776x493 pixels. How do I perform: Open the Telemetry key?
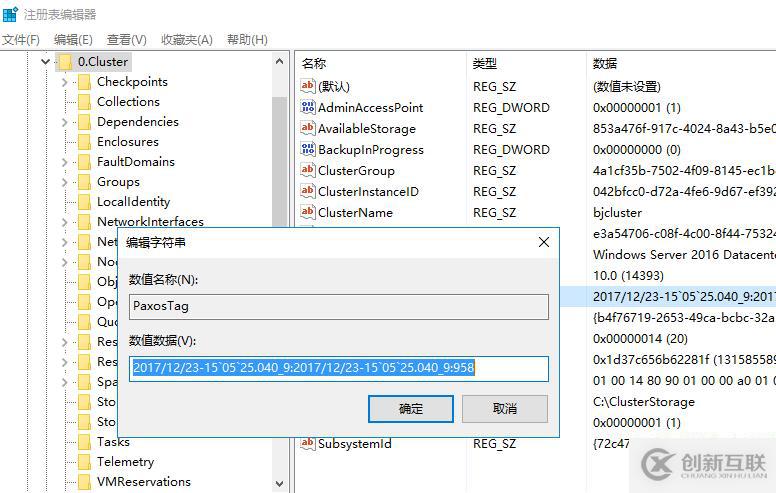click(x=125, y=462)
